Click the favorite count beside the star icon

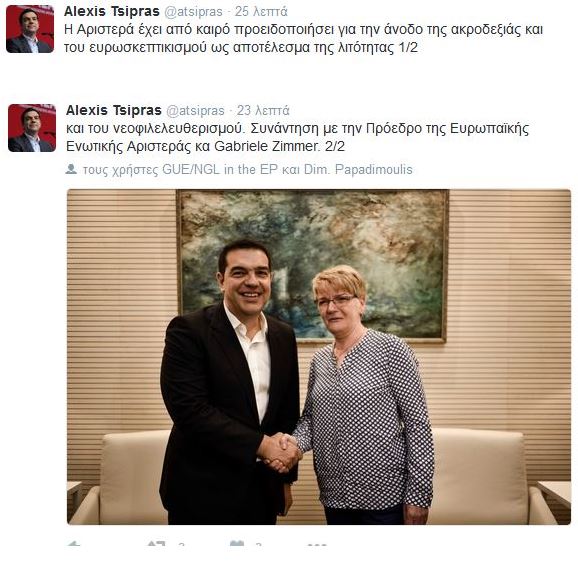(x=259, y=545)
